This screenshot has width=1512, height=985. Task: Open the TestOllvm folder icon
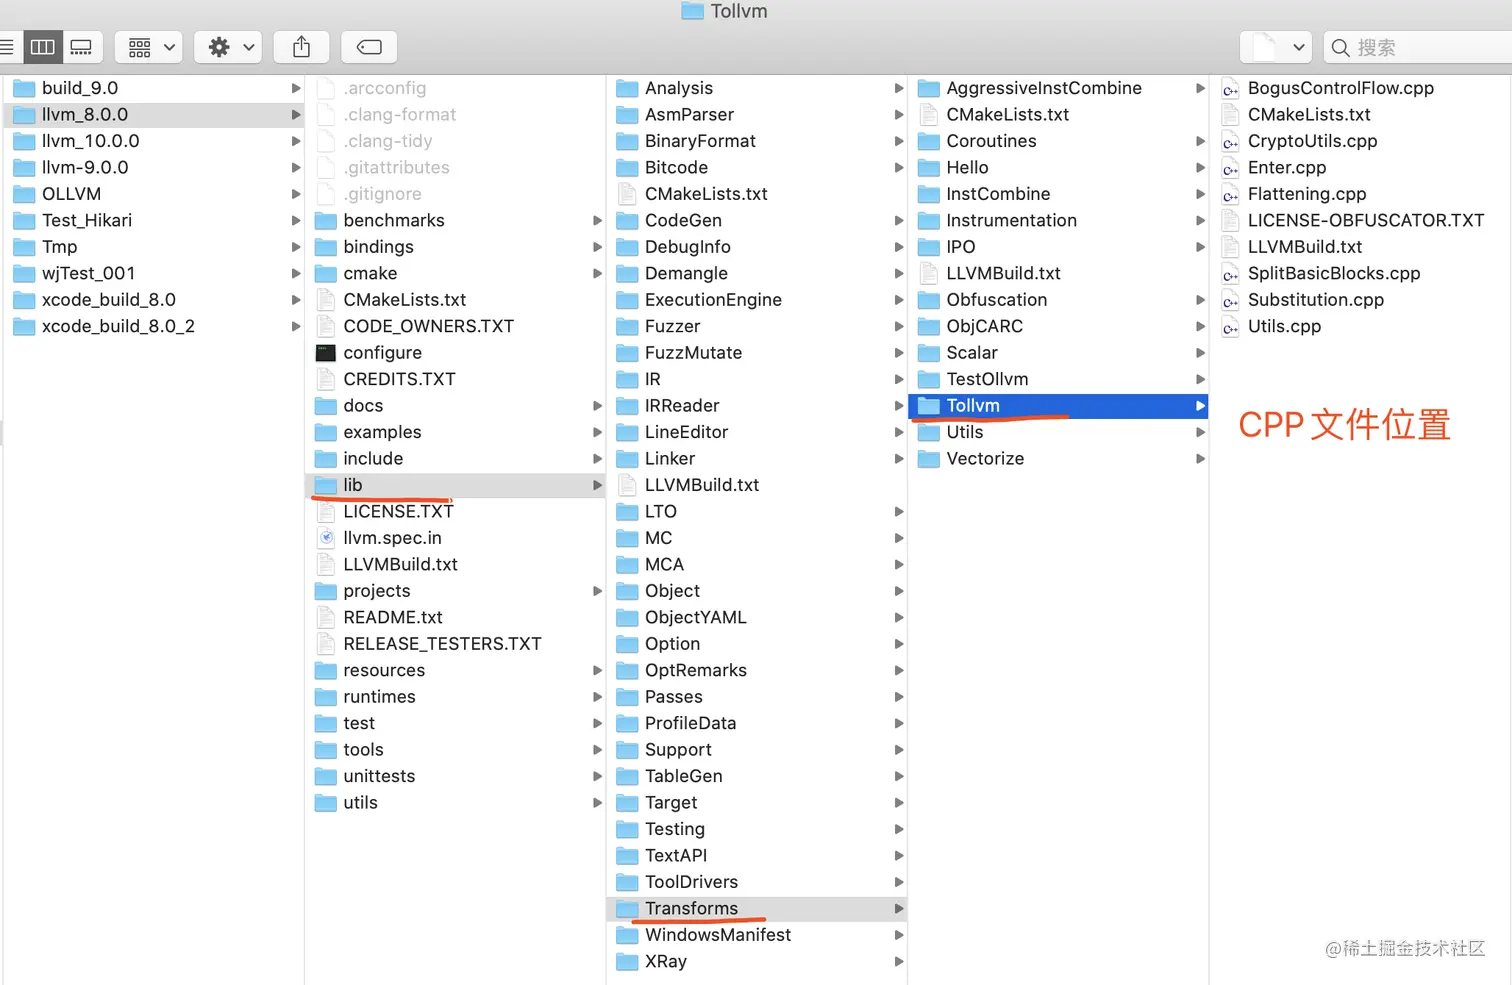coord(929,379)
